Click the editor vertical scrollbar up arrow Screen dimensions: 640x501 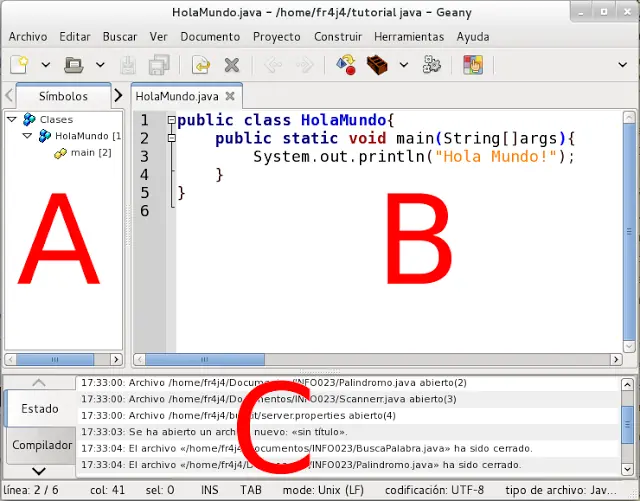pyautogui.click(x=629, y=118)
